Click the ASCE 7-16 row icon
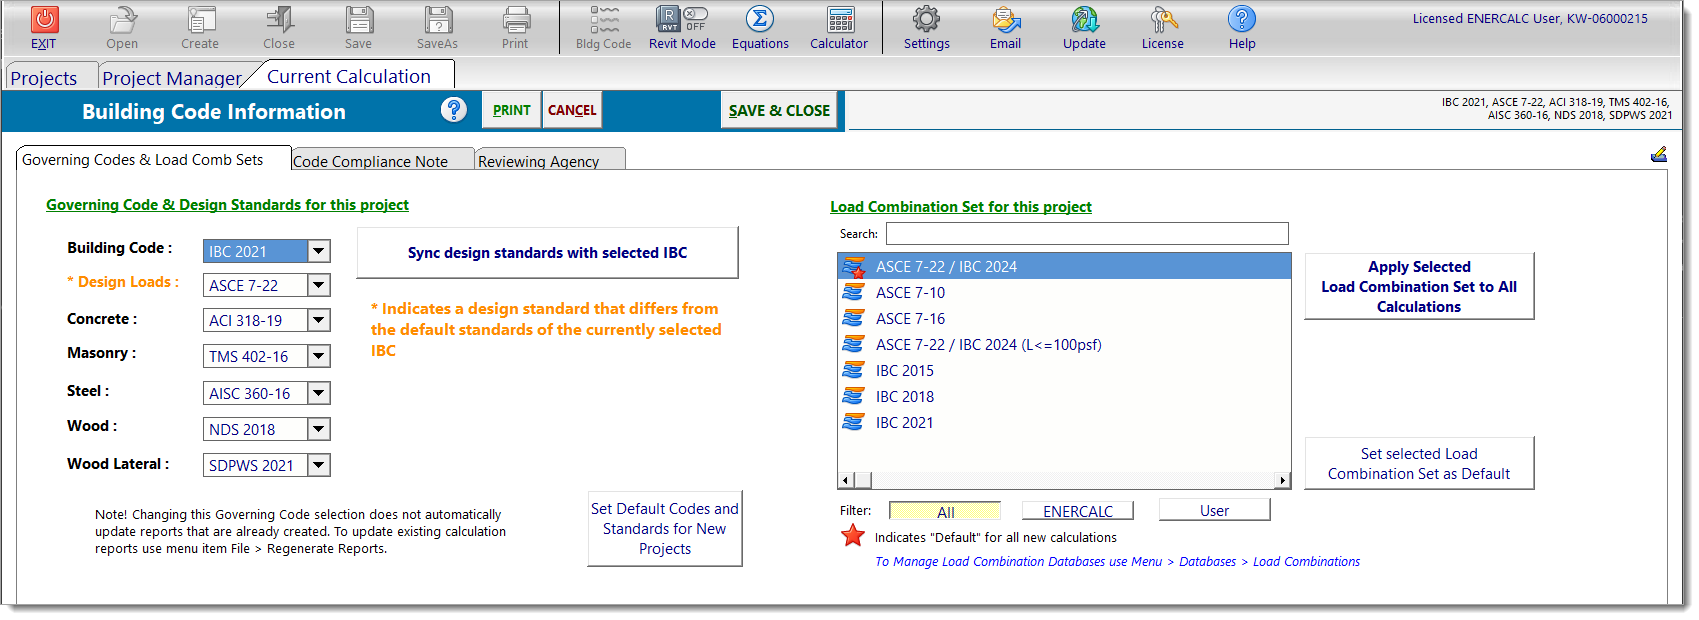1699x620 pixels. coord(853,319)
